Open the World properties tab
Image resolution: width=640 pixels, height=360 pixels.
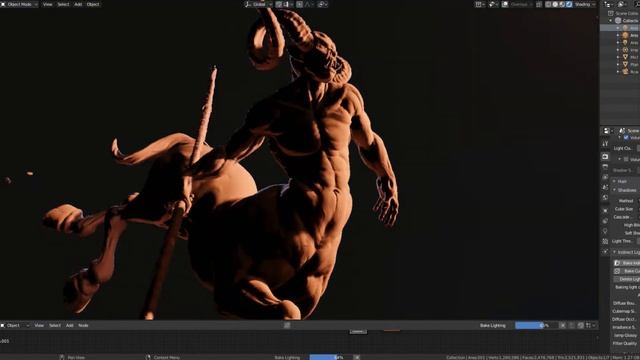point(605,198)
